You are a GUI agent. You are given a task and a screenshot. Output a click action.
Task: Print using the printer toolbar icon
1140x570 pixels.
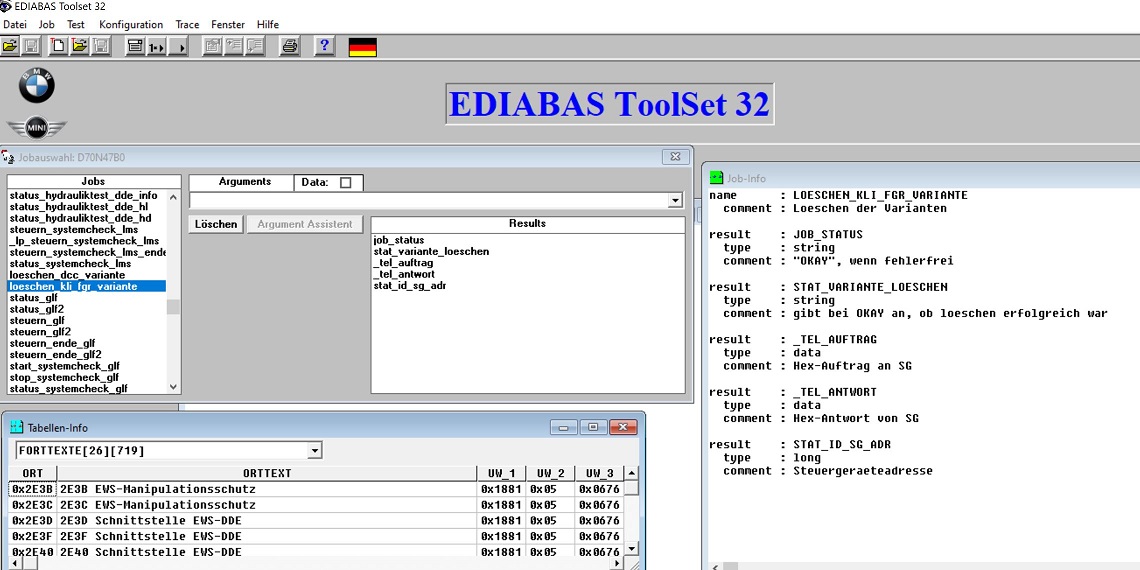tap(289, 47)
